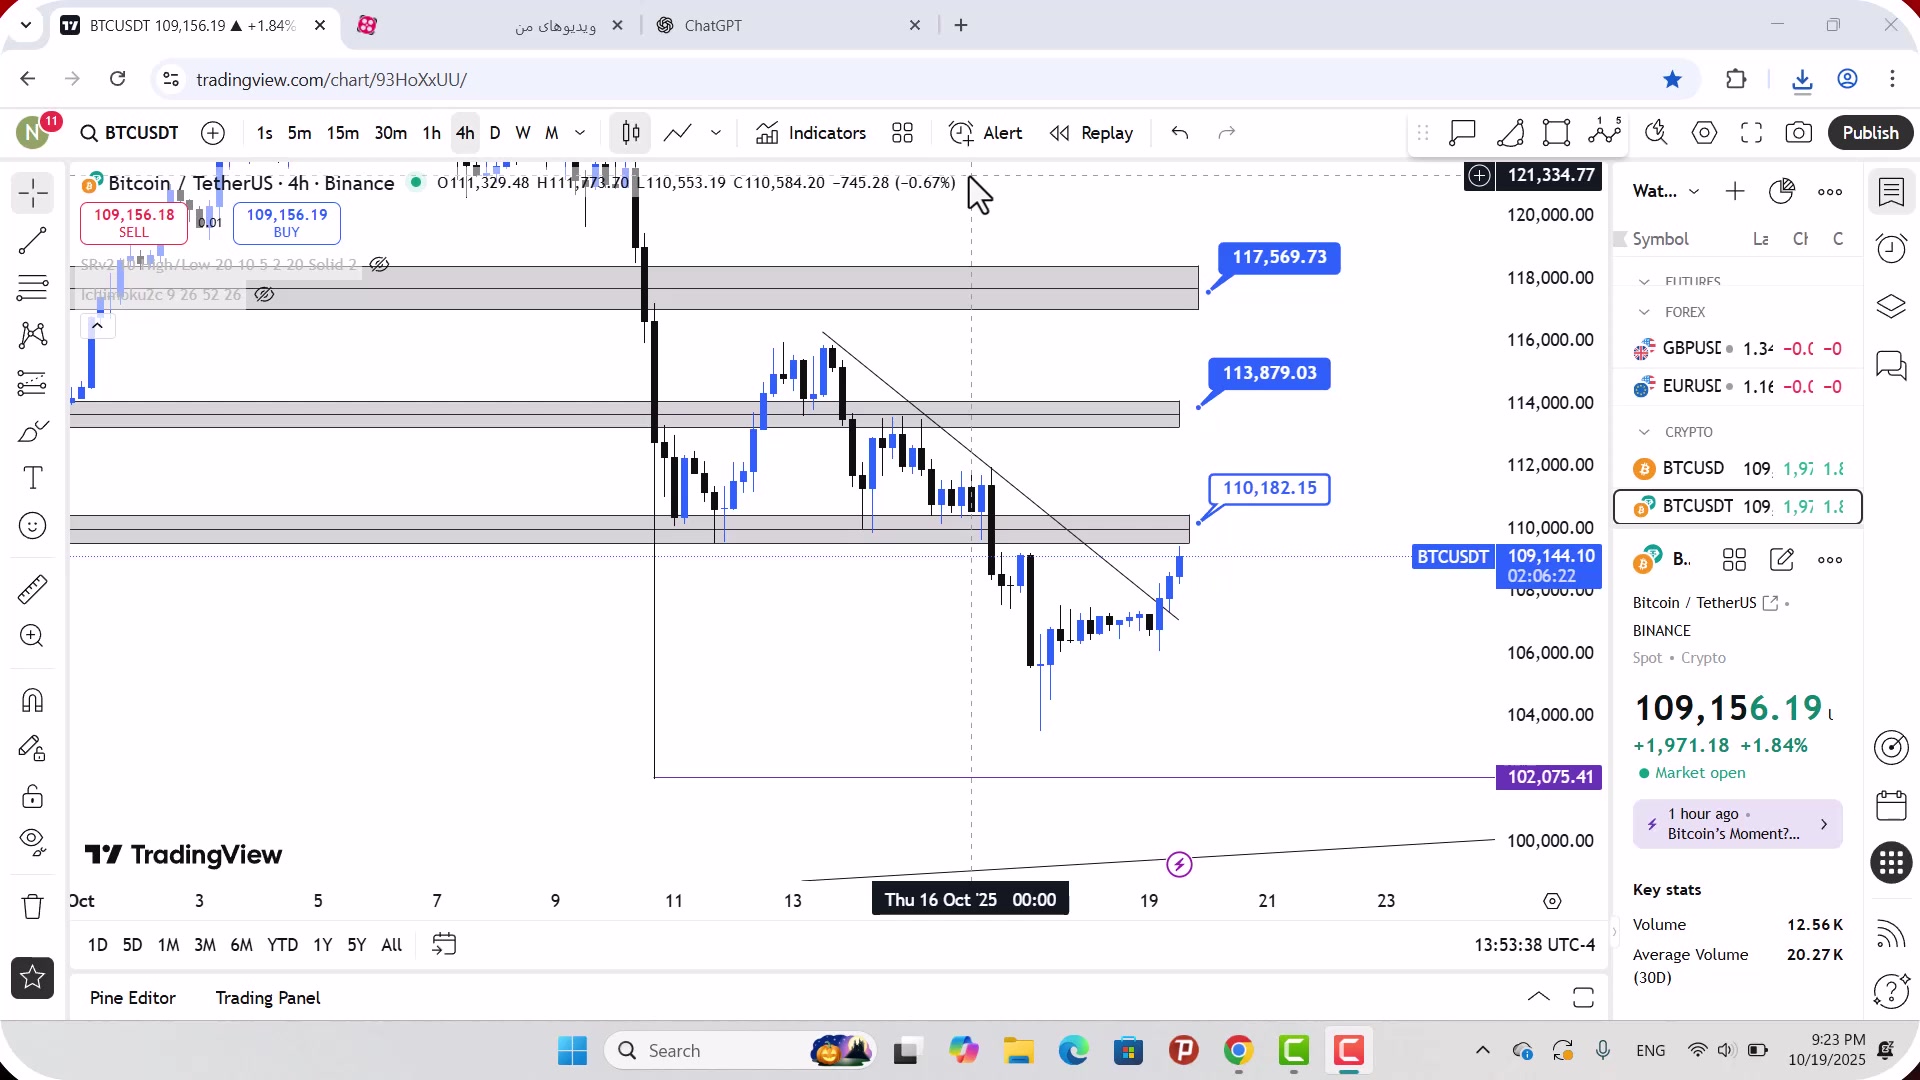Viewport: 1920px width, 1080px height.
Task: Select the text annotation tool
Action: [33, 478]
